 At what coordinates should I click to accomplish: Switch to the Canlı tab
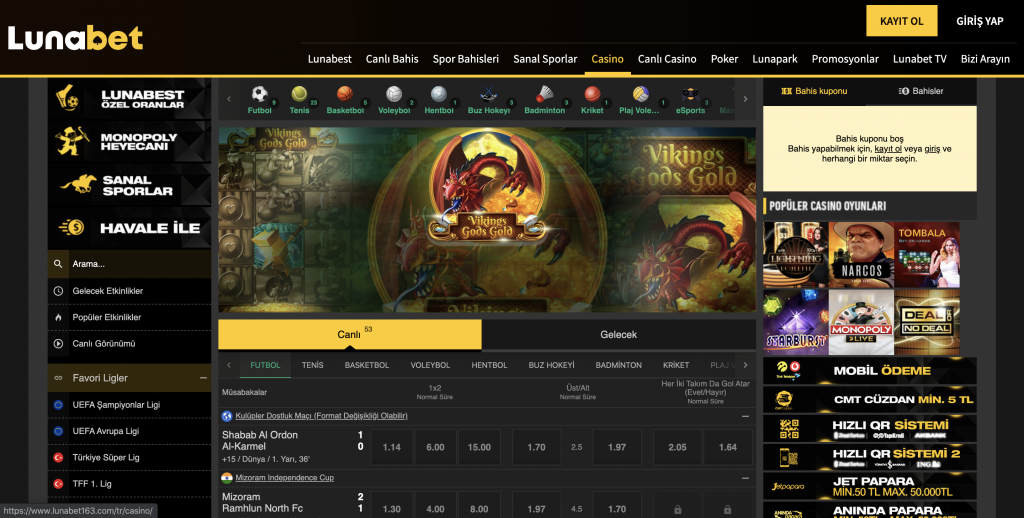(350, 334)
